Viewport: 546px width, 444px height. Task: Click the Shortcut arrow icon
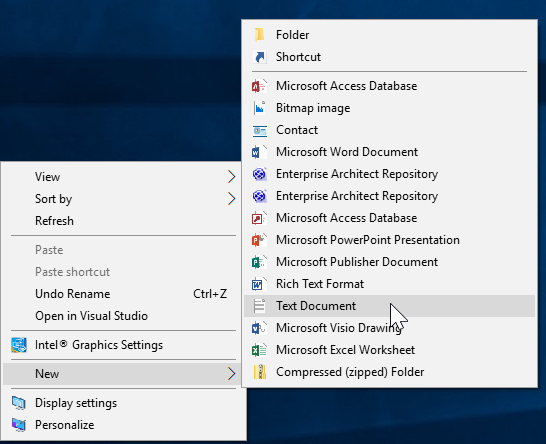[x=259, y=57]
